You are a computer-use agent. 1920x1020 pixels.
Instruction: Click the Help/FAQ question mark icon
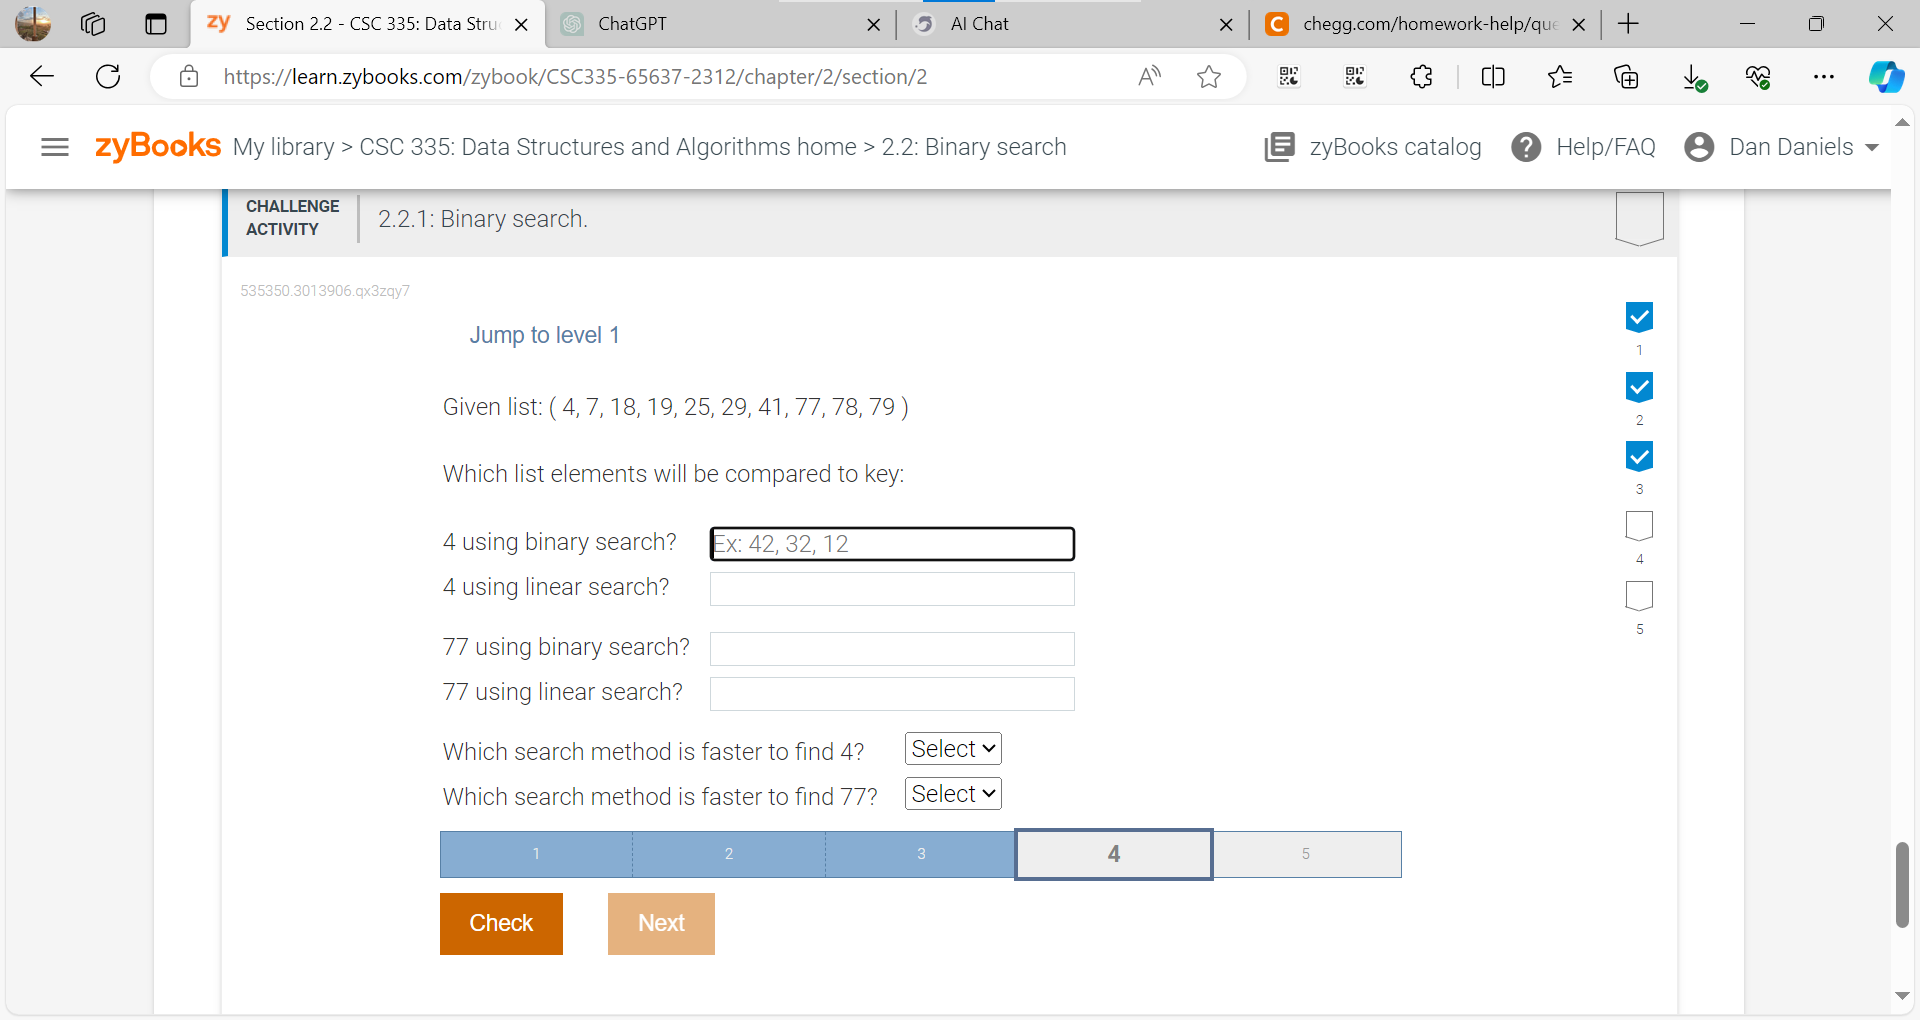[x=1526, y=147]
